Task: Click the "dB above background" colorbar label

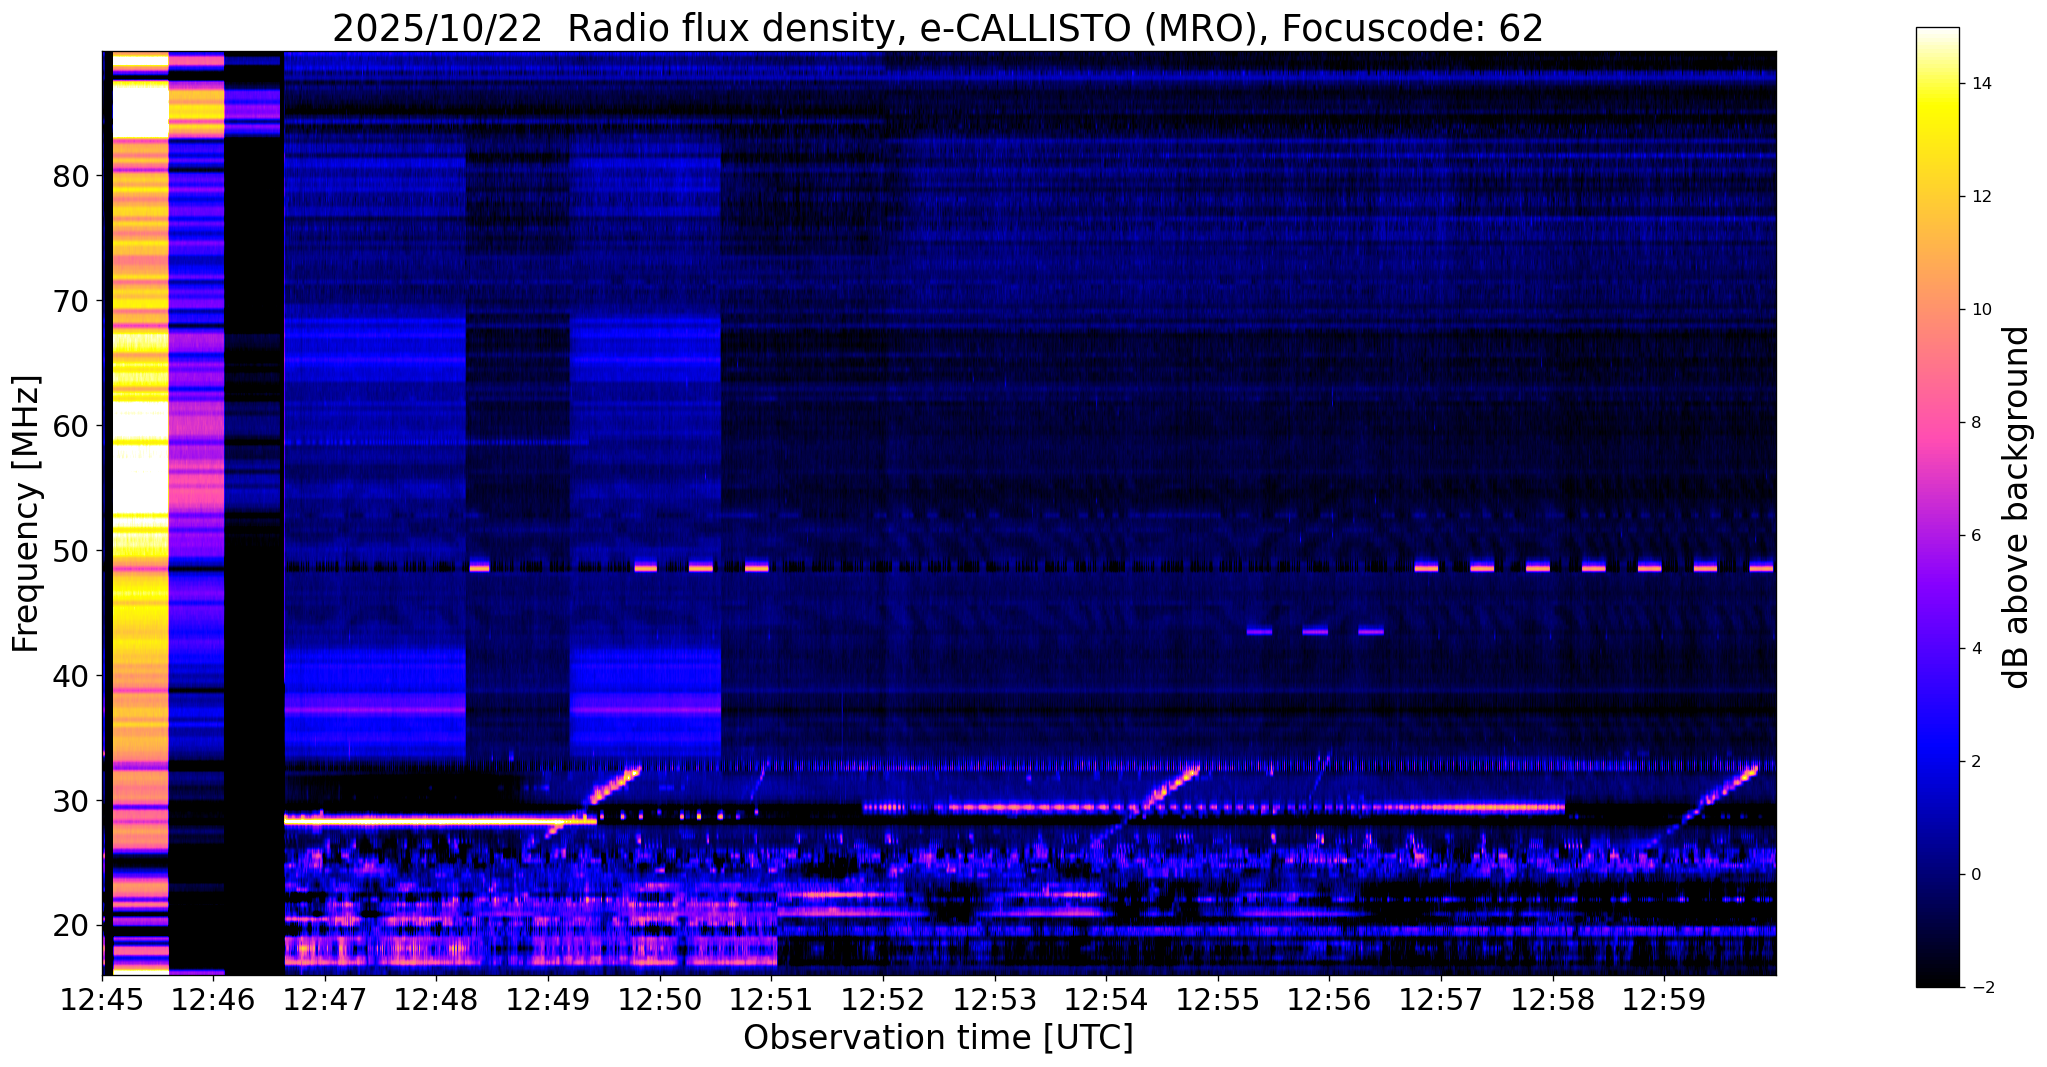Action: coord(2016,507)
